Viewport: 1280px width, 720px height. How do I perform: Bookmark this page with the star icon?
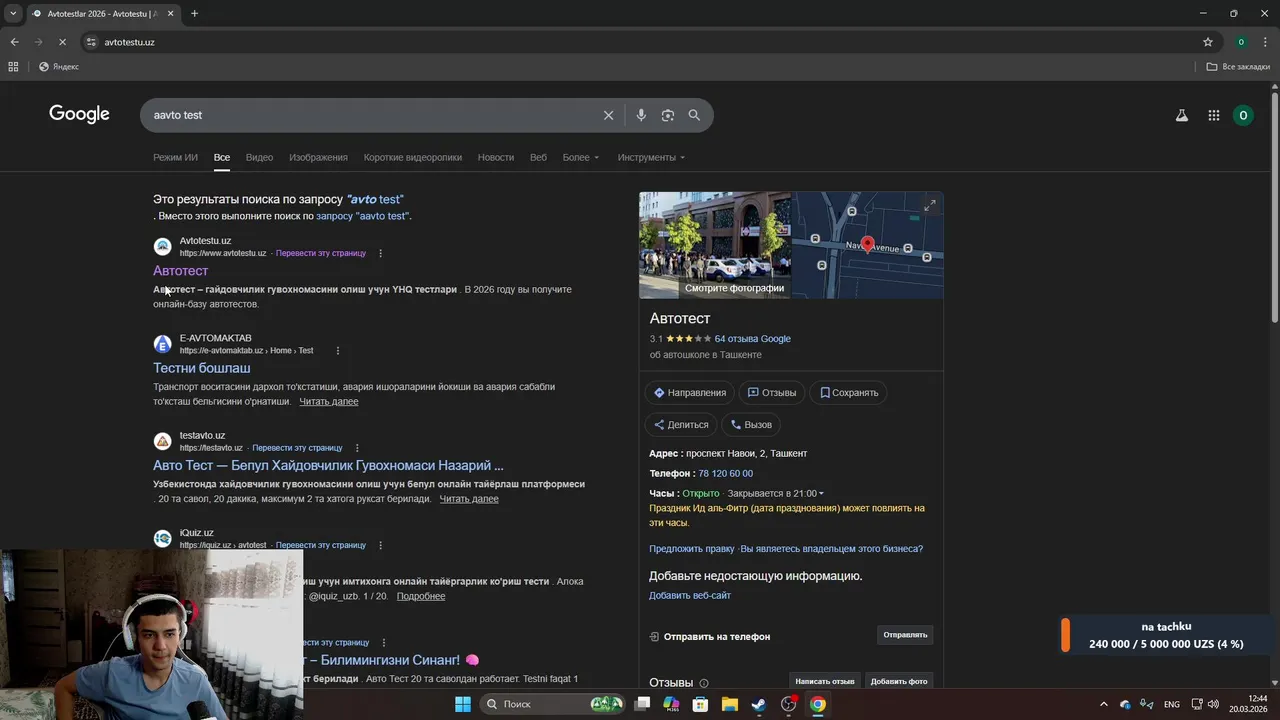[1208, 42]
